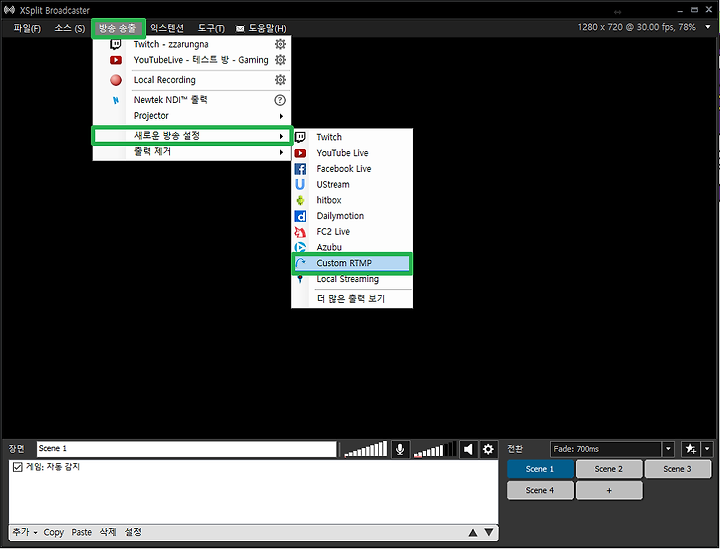Open the audio settings gear

(x=488, y=449)
